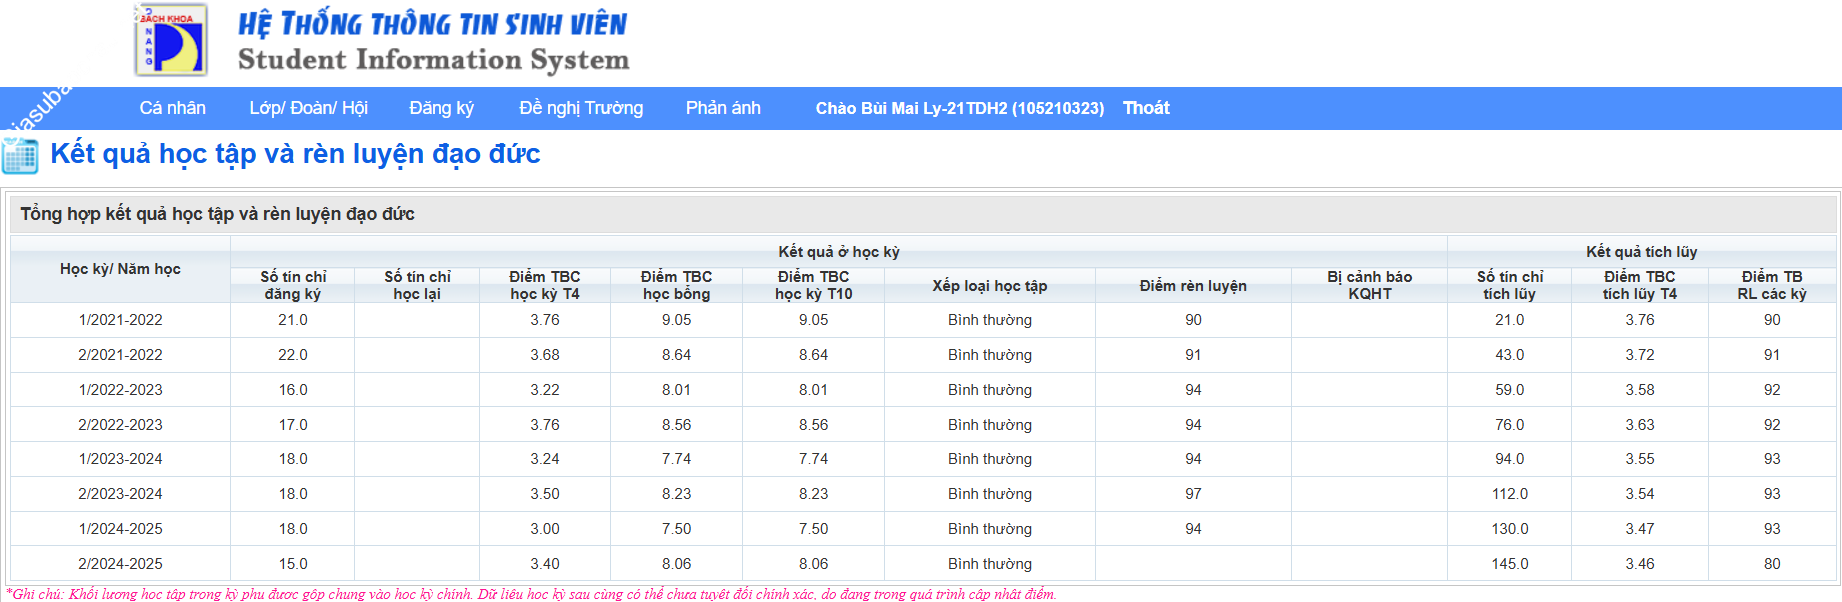
Task: Click the Bị cảnh báo KQHT header
Action: click(x=1369, y=285)
